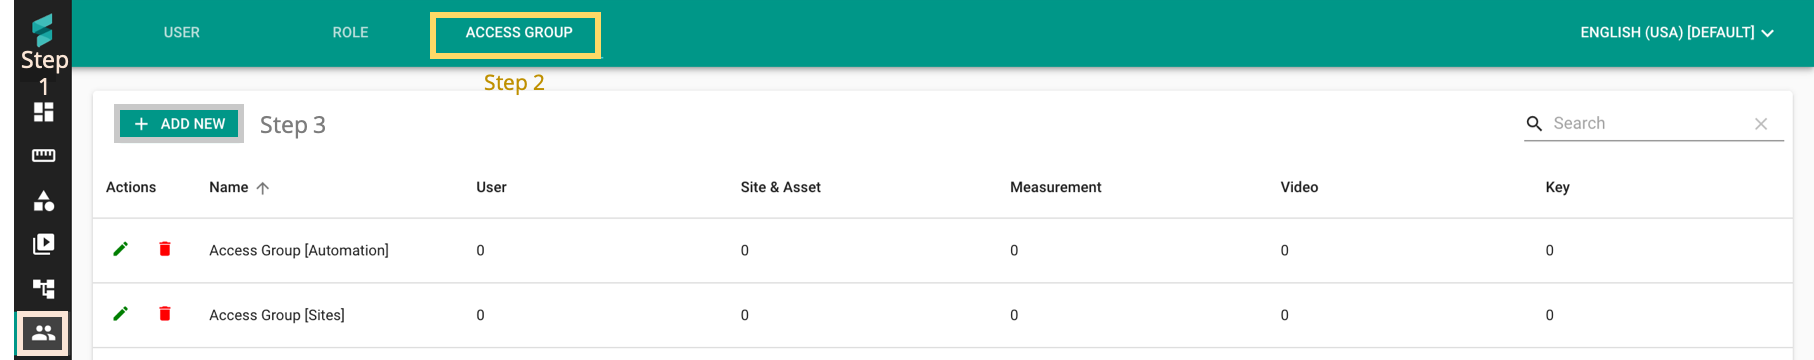Select the ACCESS GROUP tab
Viewport: 1814px width, 360px height.
(x=519, y=33)
